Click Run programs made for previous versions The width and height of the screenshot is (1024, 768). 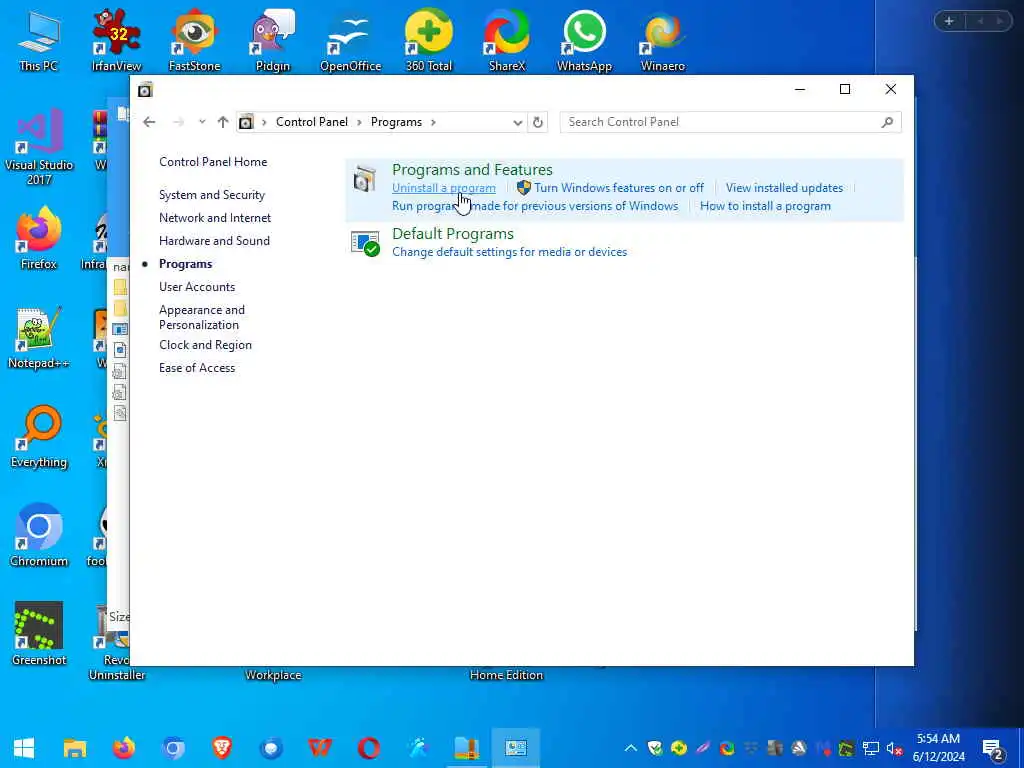coord(535,206)
